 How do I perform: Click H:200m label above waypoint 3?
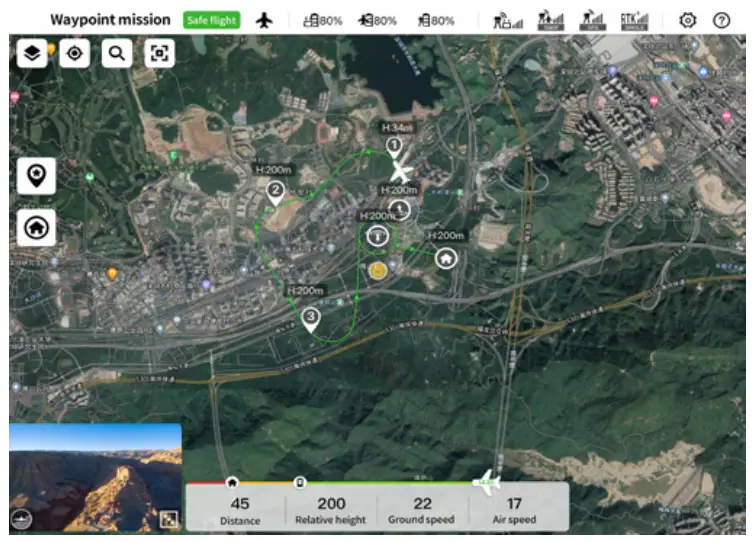(305, 291)
